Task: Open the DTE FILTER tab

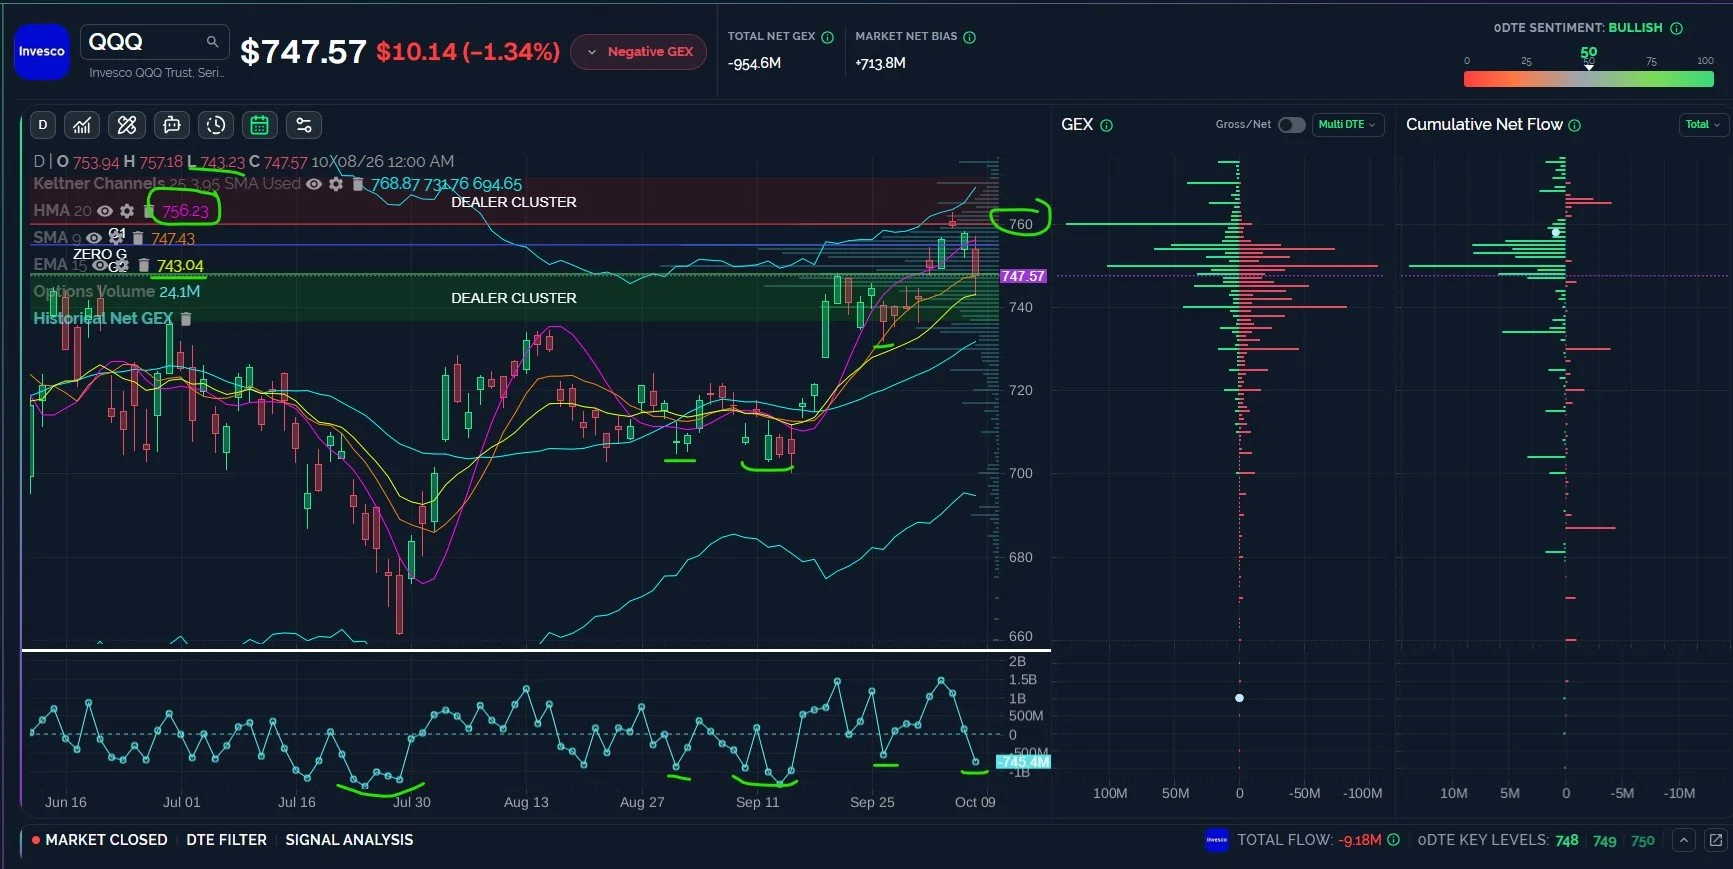Action: tap(226, 840)
